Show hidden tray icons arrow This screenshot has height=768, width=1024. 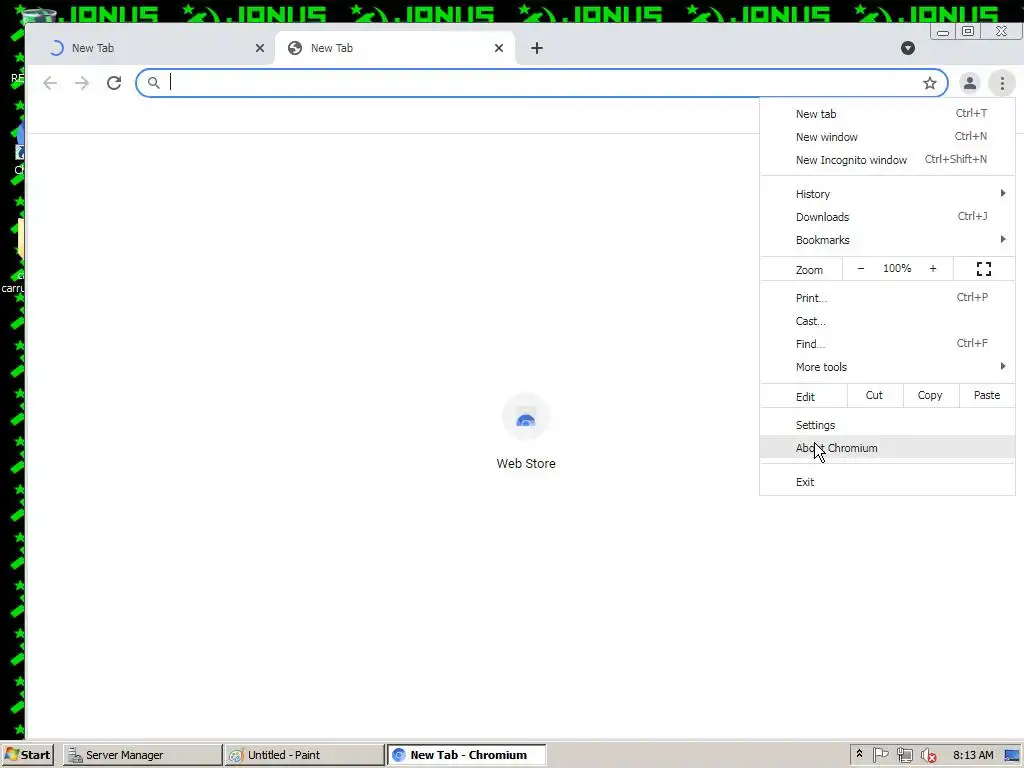pos(859,754)
